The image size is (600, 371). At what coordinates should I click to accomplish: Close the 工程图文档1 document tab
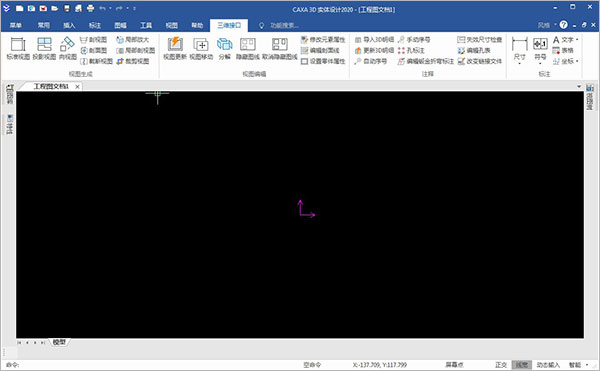[x=77, y=87]
